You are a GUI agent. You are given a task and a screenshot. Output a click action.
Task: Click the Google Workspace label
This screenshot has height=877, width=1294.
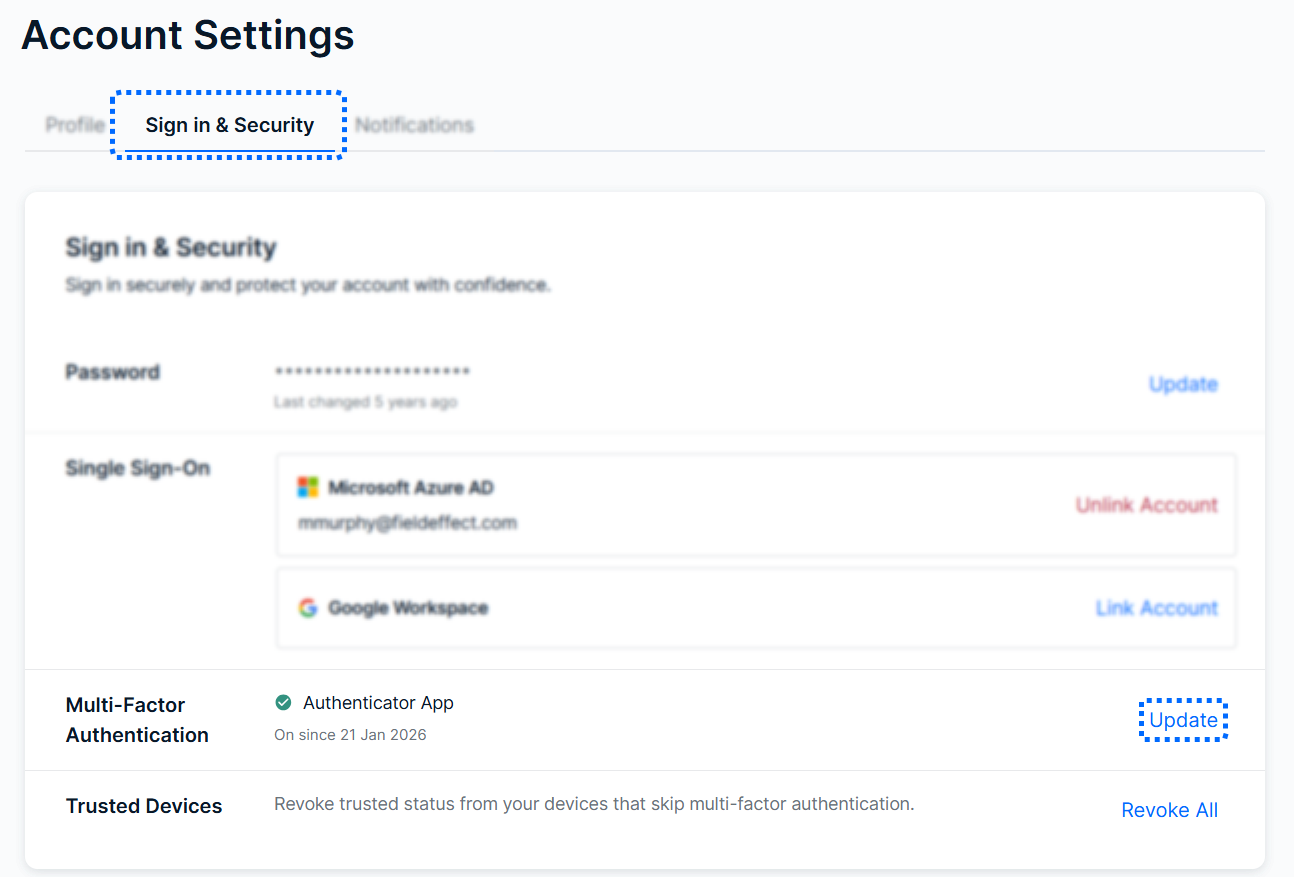(408, 608)
